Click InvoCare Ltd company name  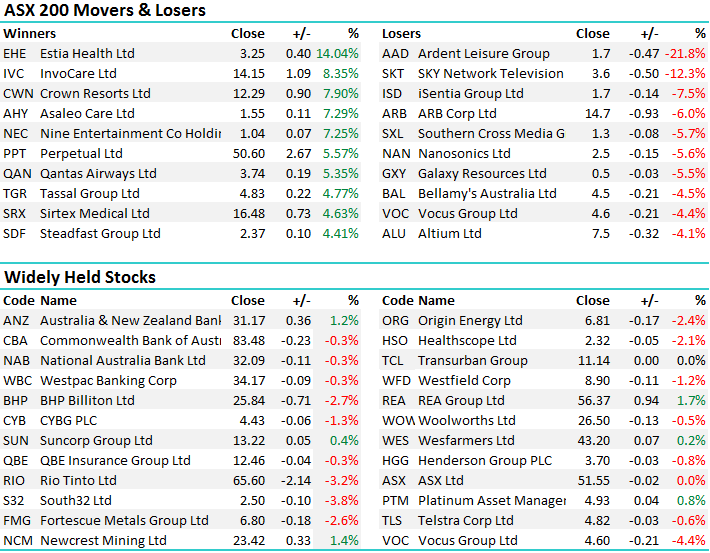(78, 73)
